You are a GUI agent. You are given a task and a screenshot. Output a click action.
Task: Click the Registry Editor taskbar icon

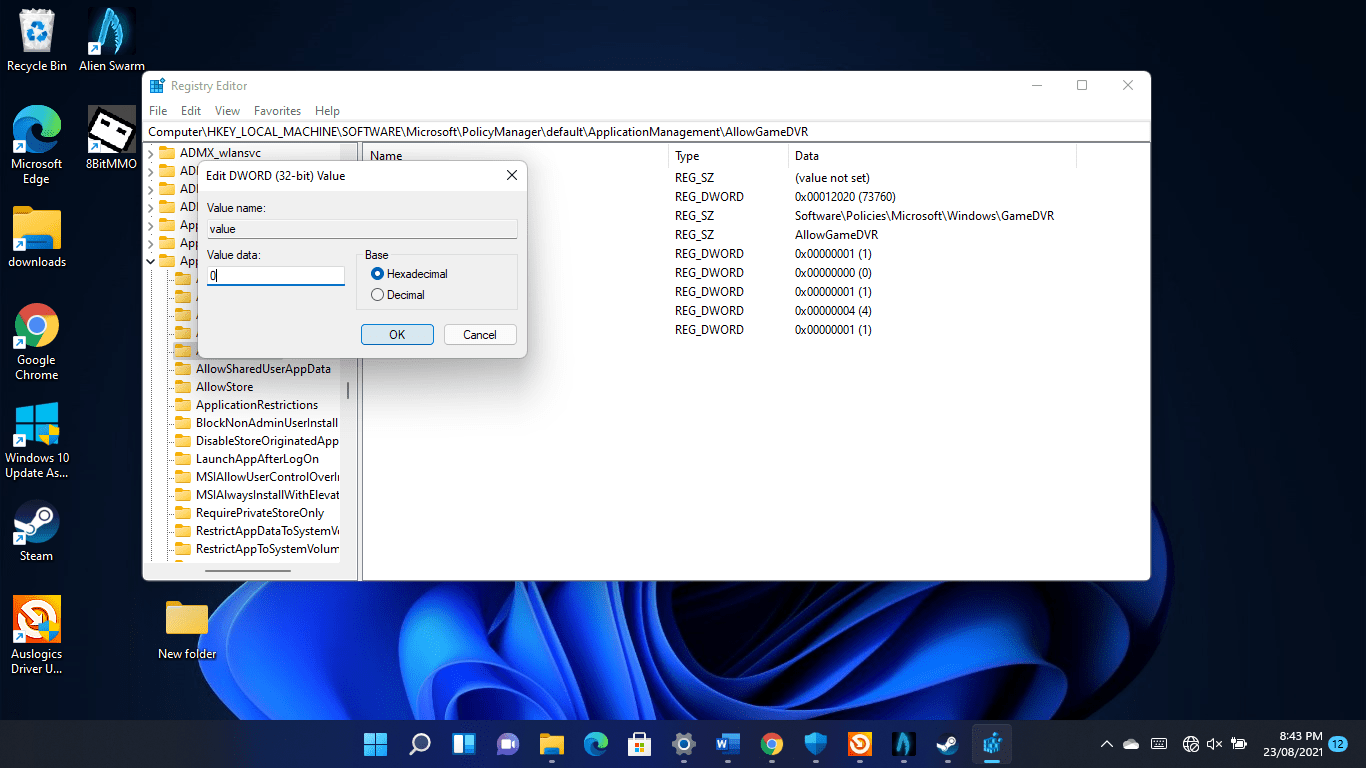[992, 744]
